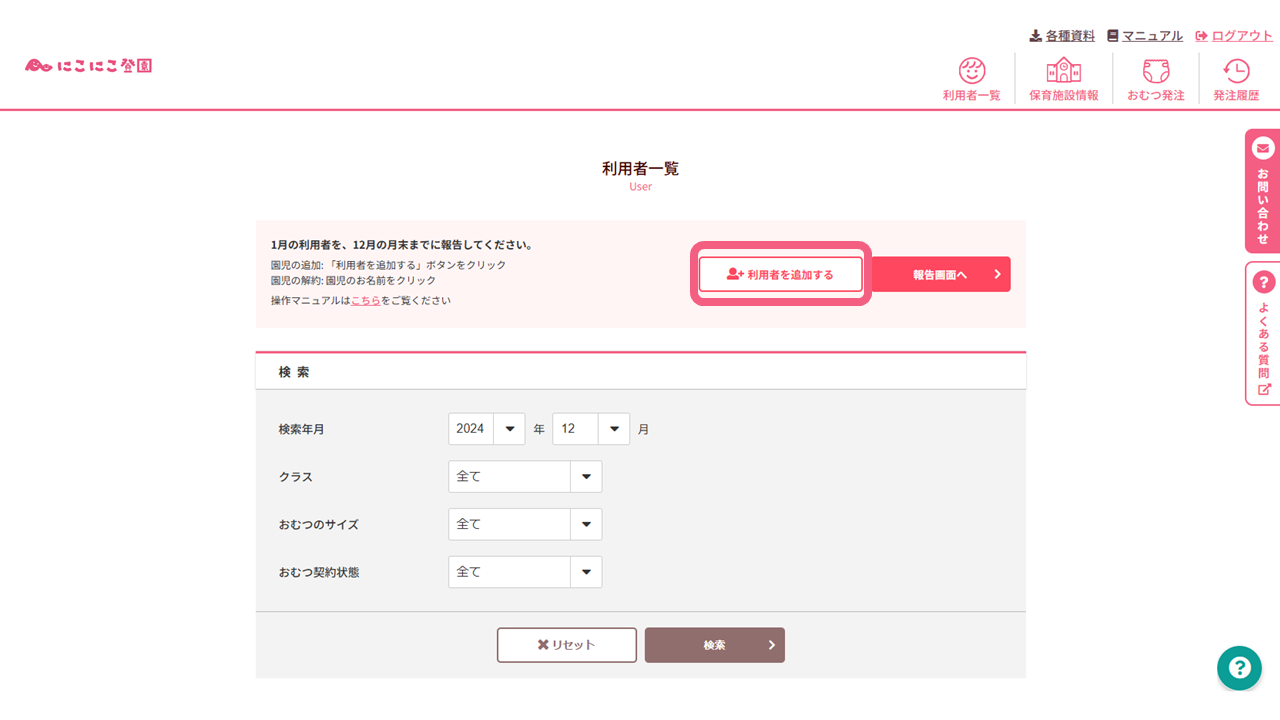Click the 利用者を追加する add user button

coord(780,273)
